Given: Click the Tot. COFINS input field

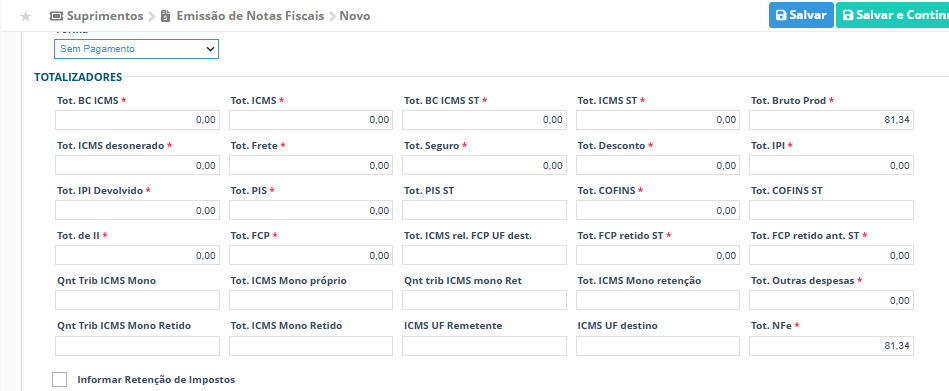Looking at the screenshot, I should (x=658, y=210).
